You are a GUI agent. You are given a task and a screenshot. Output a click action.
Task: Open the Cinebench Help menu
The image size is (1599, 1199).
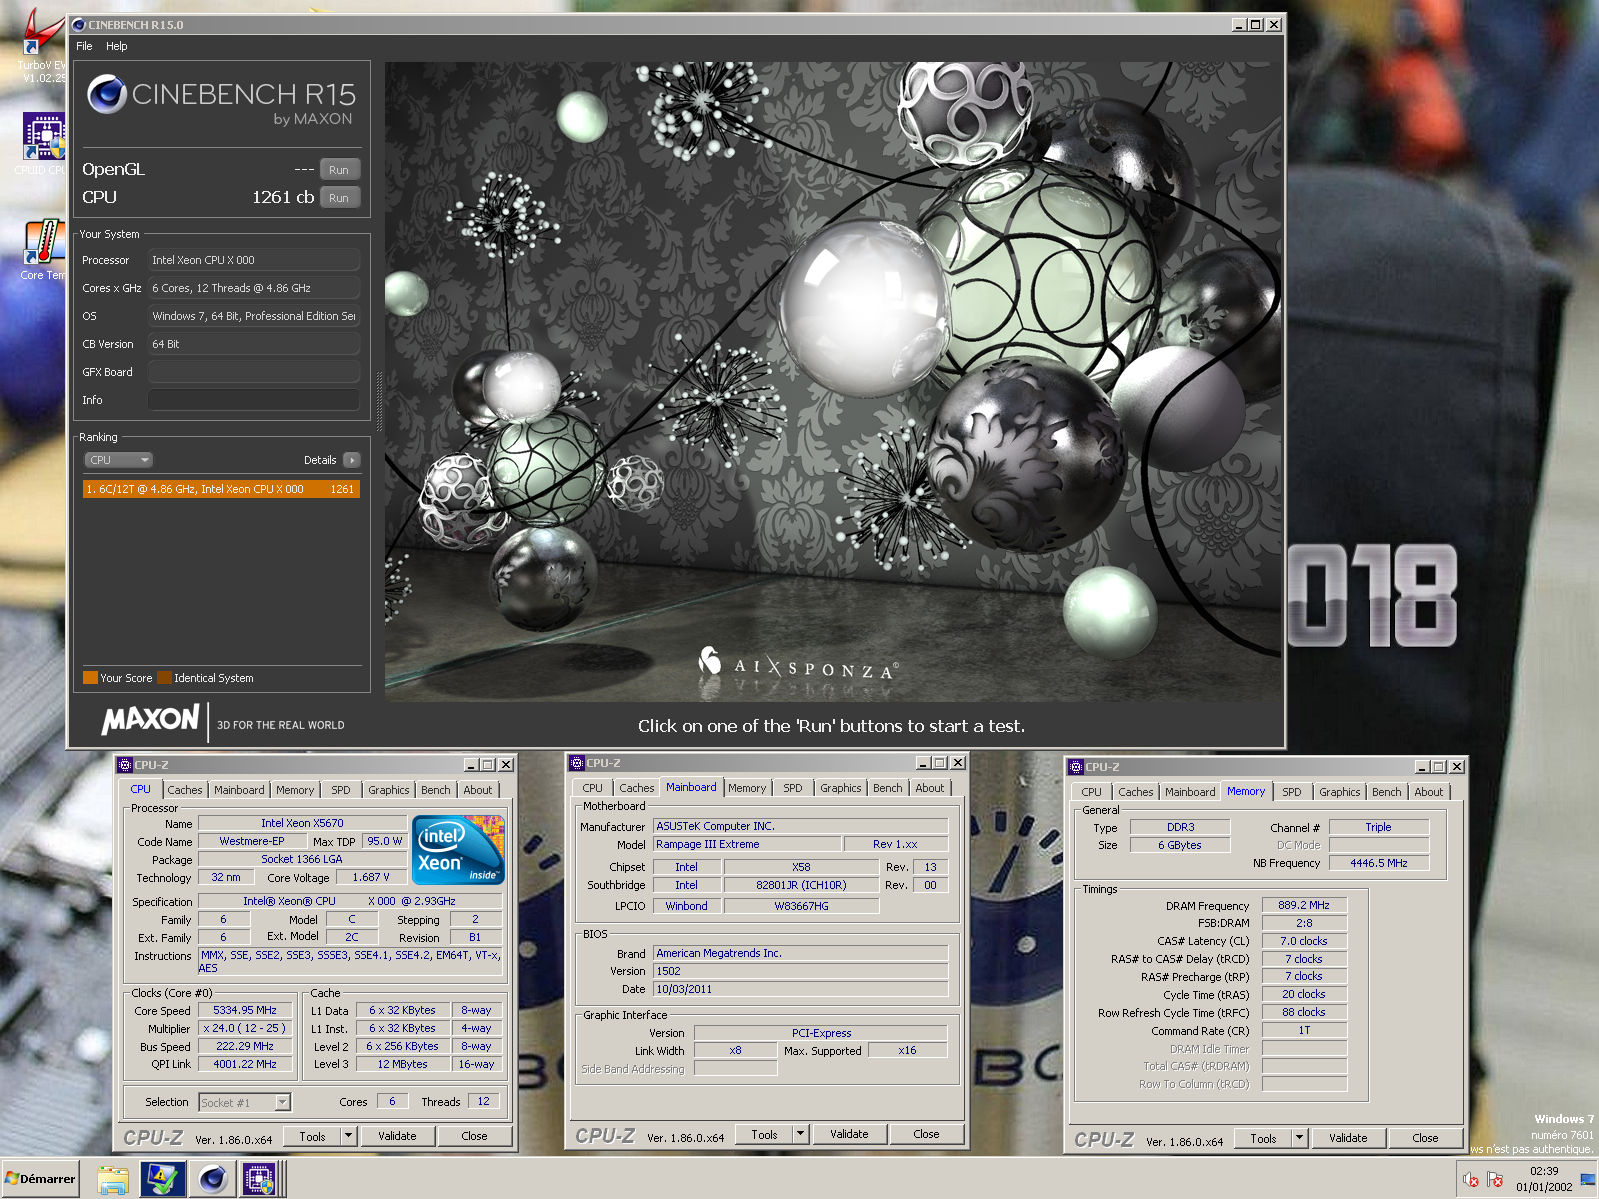click(117, 46)
